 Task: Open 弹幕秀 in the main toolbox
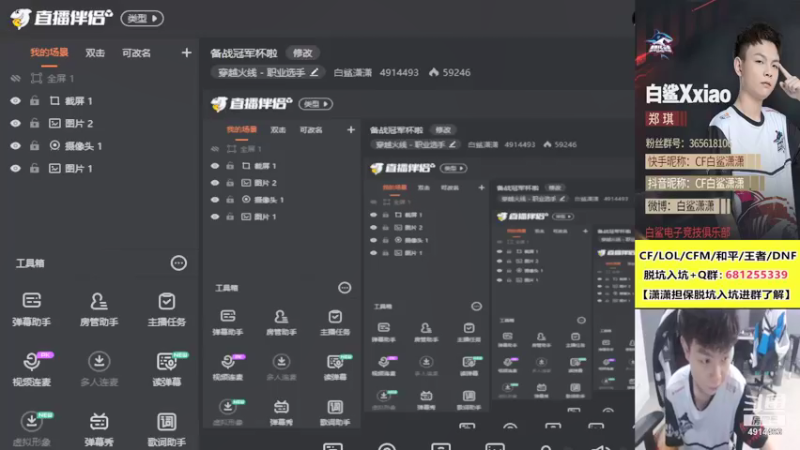coord(99,429)
